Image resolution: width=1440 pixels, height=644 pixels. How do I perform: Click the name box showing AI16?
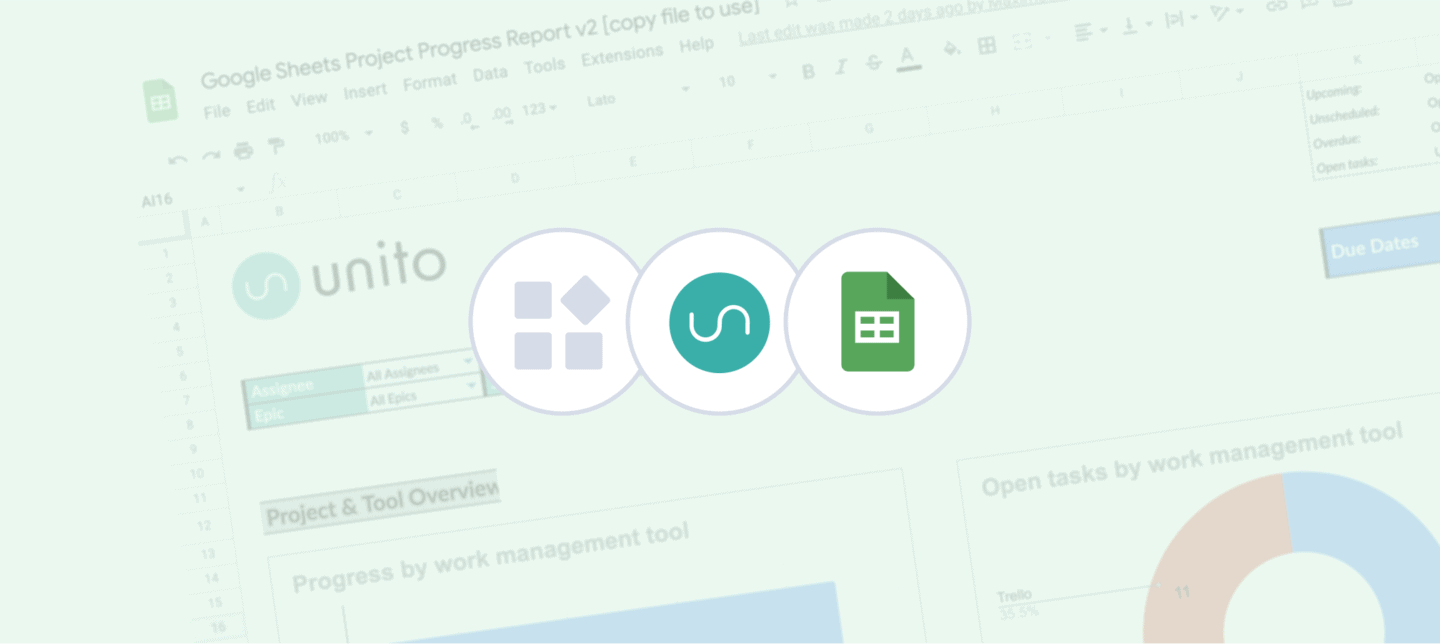click(x=158, y=200)
